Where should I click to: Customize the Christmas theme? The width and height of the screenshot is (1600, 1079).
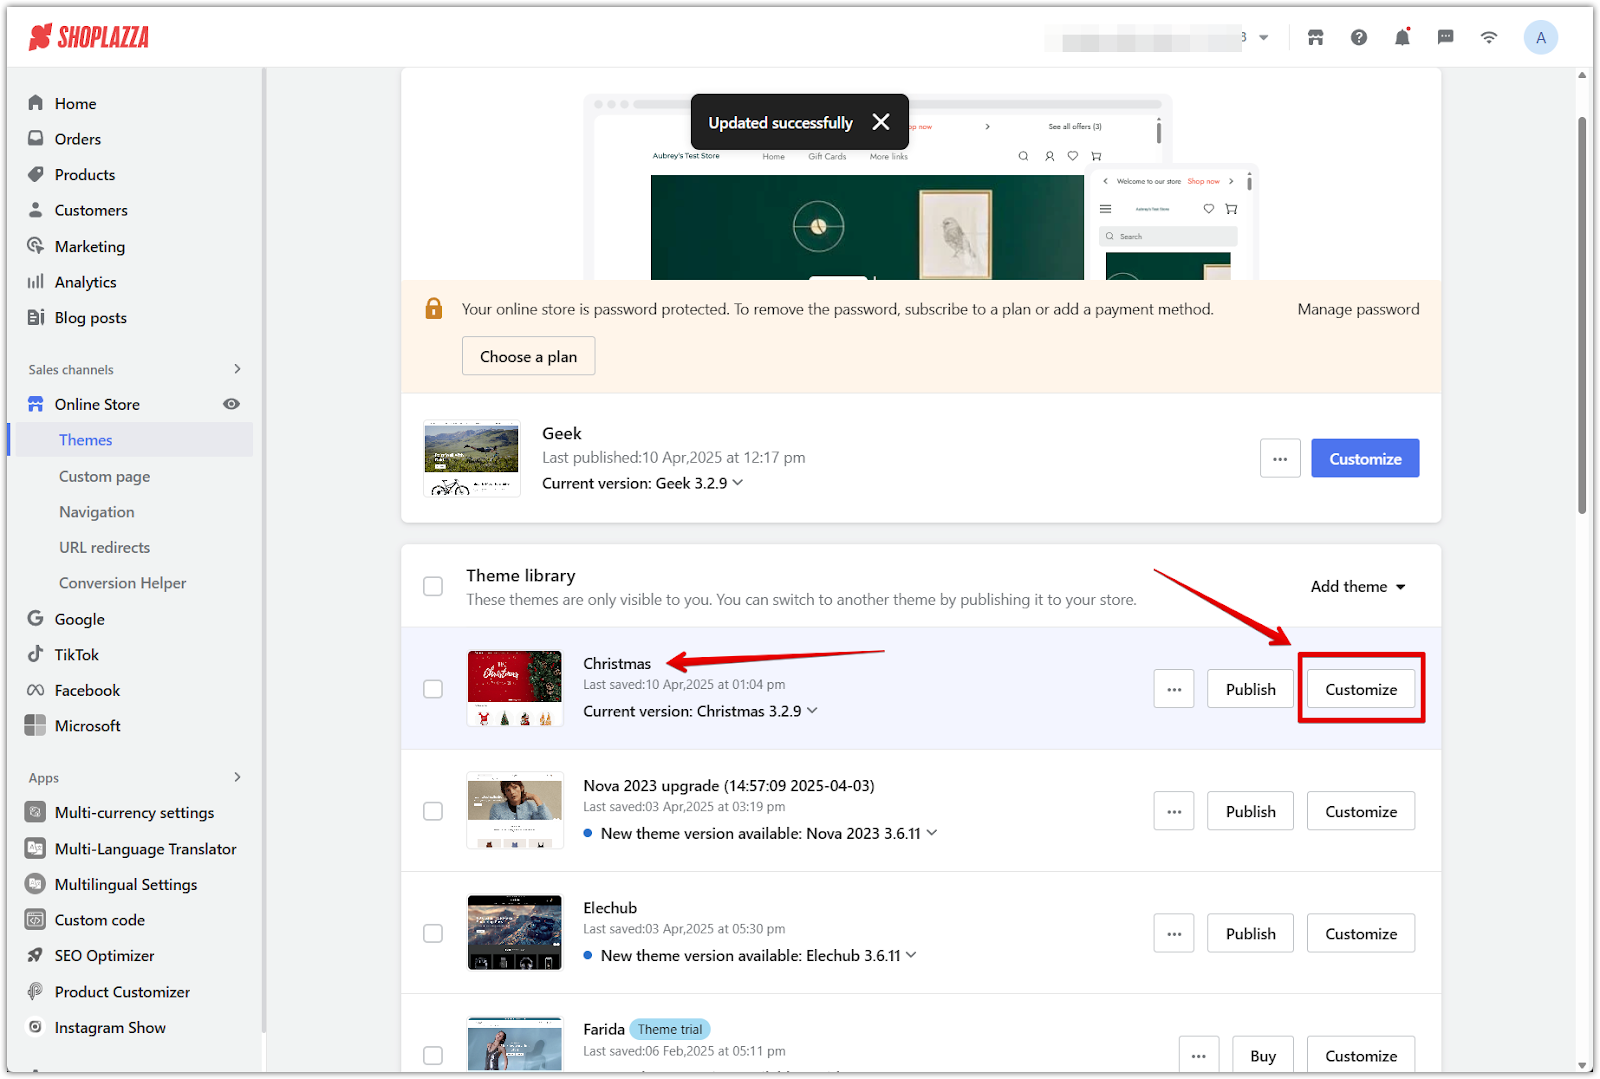(1361, 689)
